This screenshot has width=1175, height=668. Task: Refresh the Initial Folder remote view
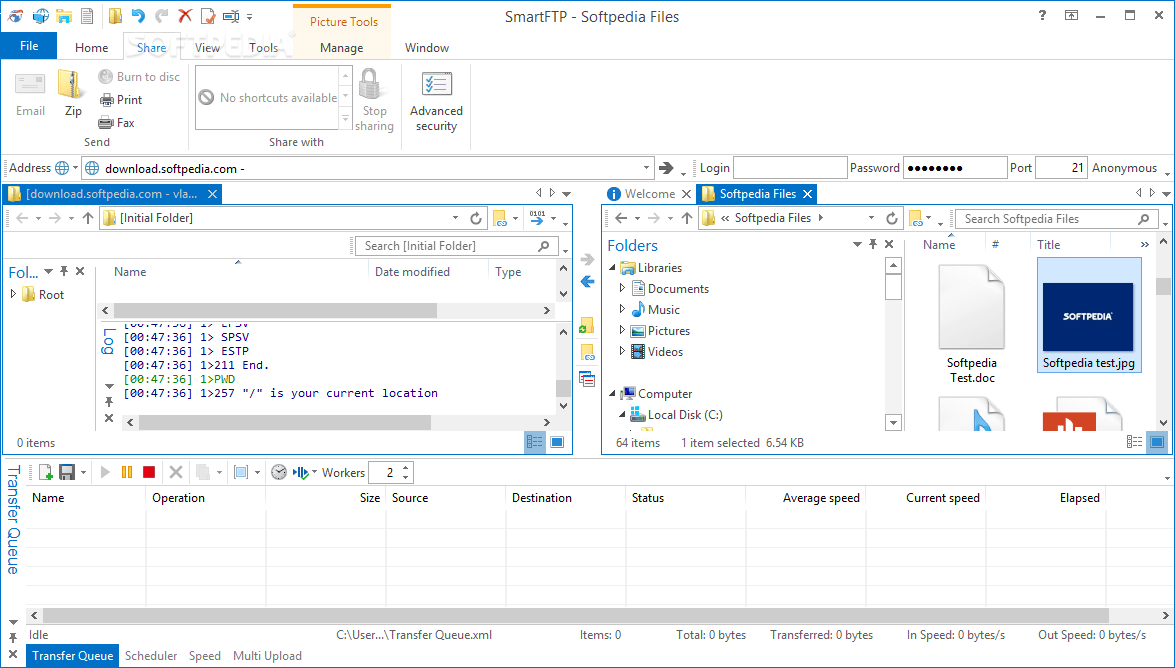pos(476,218)
